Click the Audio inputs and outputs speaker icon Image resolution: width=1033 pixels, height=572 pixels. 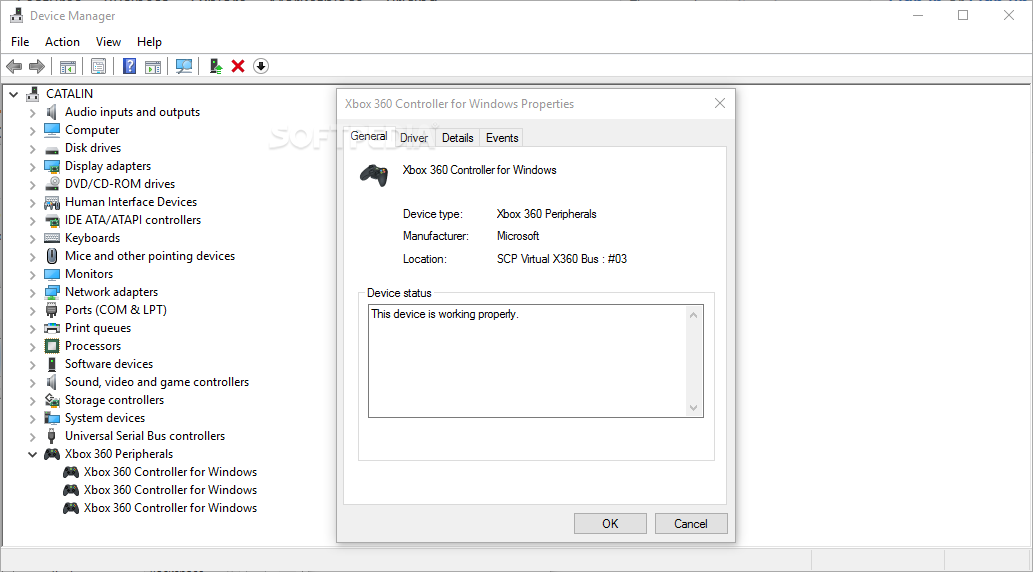[x=51, y=112]
